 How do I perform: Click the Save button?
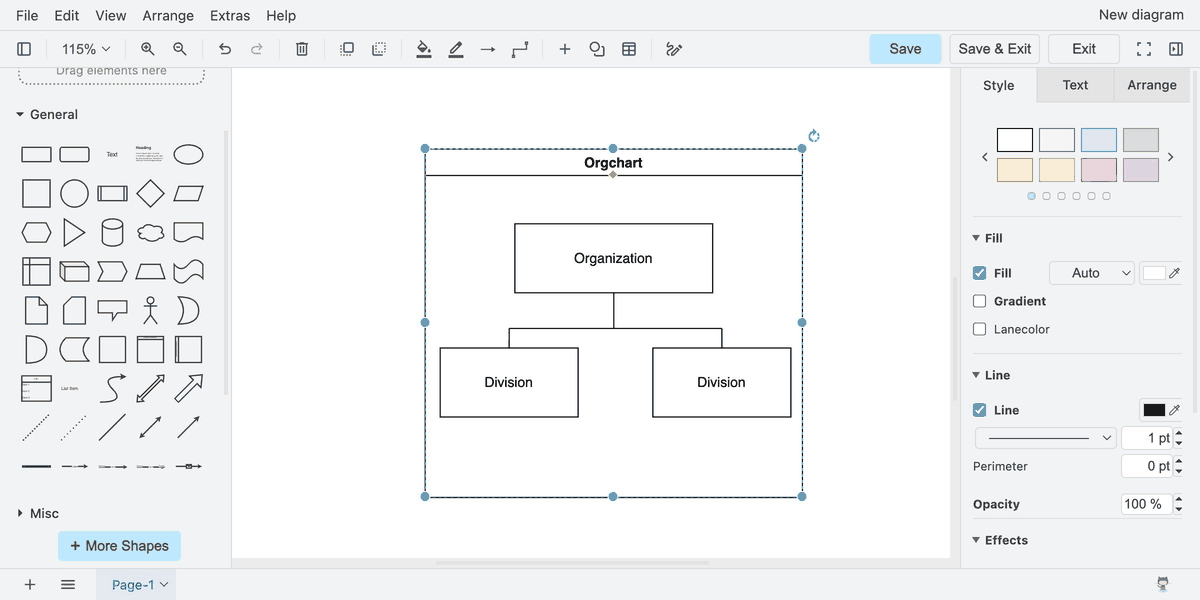[x=905, y=49]
